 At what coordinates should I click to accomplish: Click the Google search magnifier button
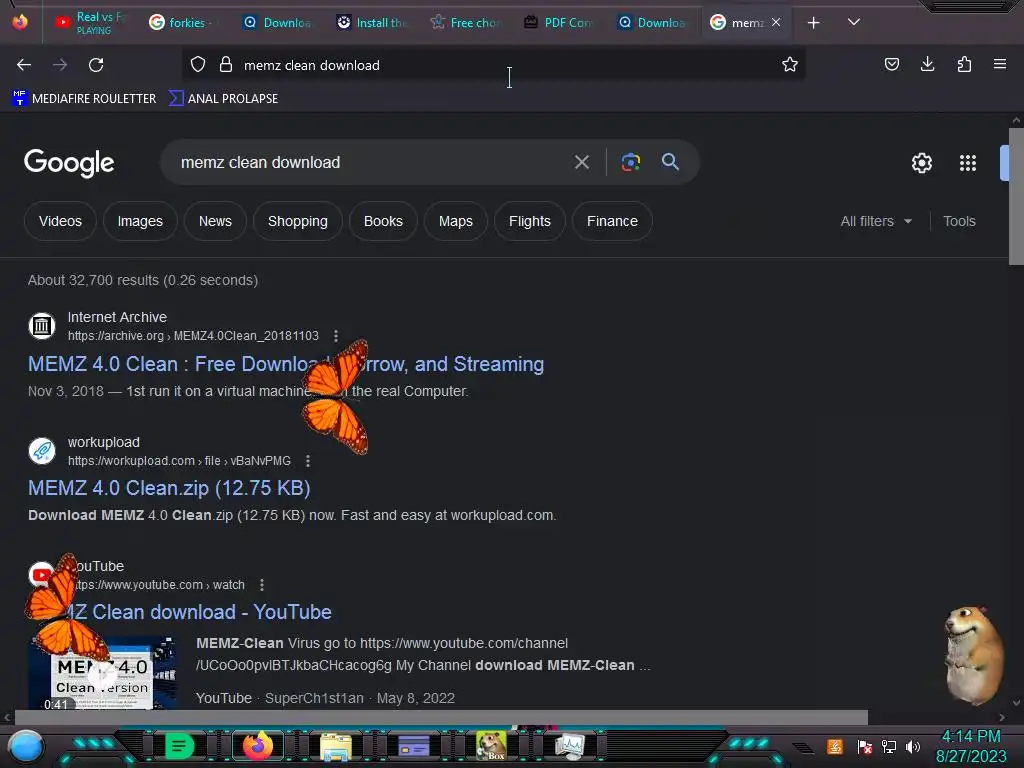[670, 162]
